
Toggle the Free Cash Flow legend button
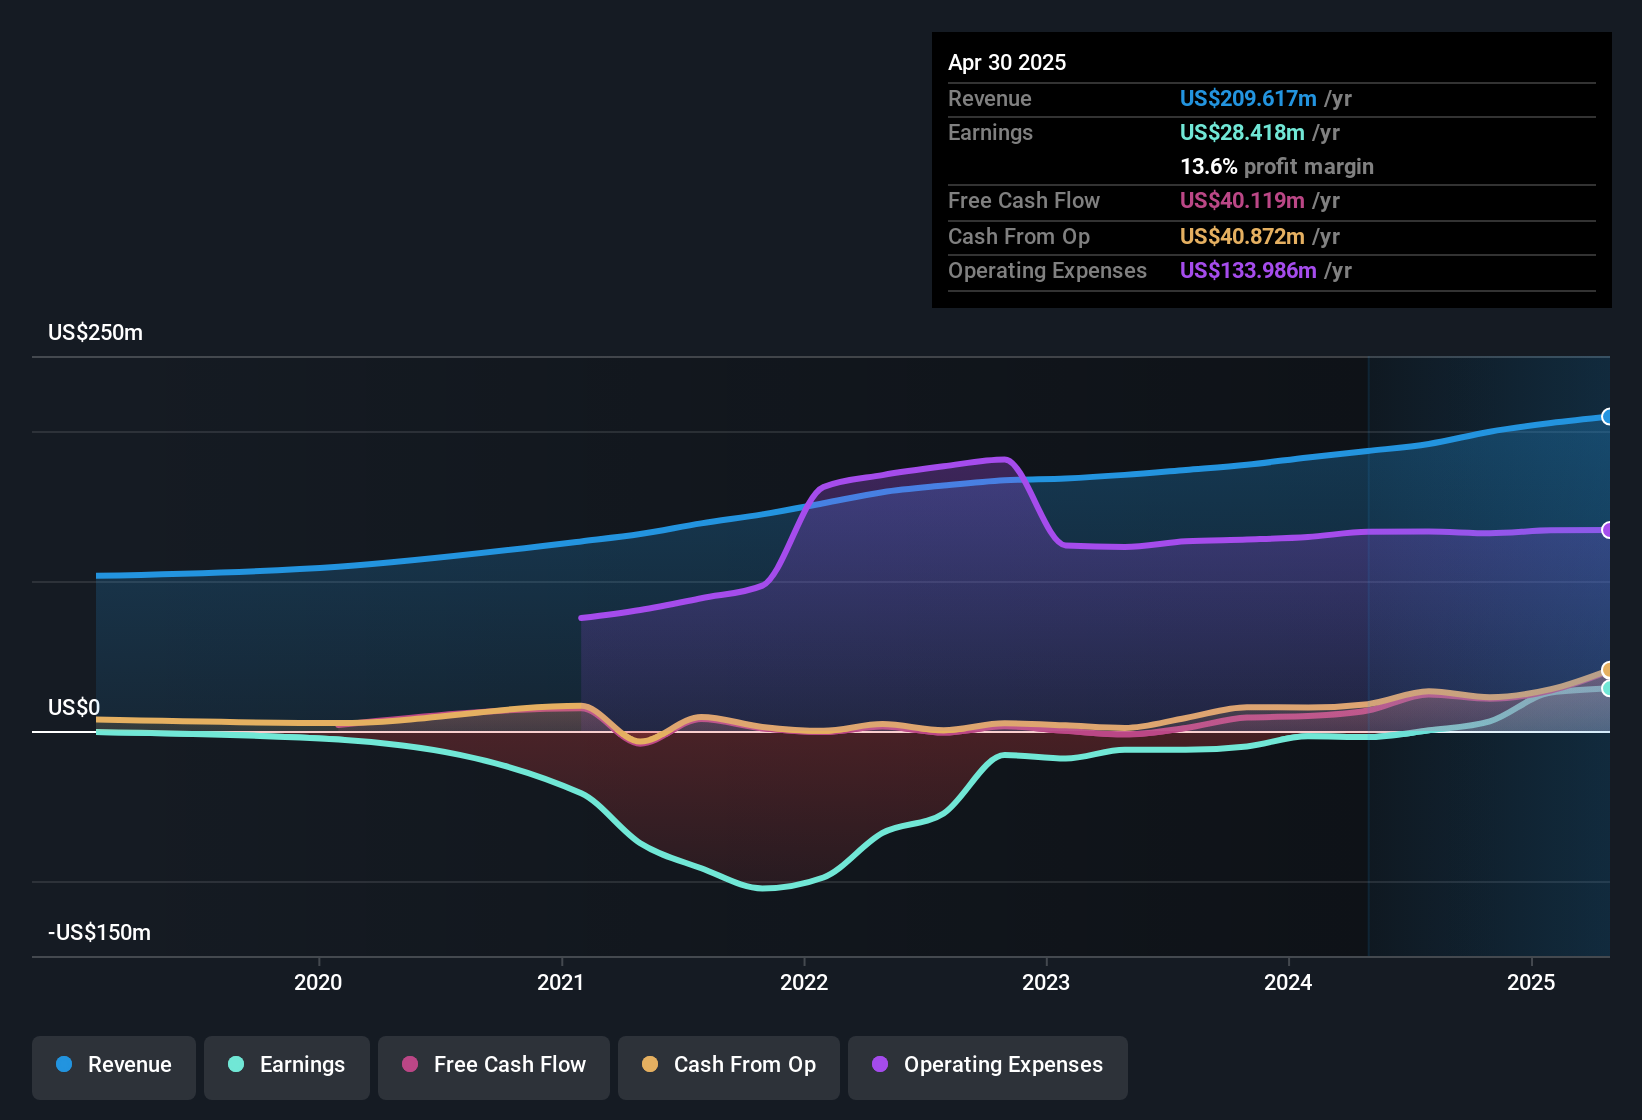[x=494, y=1066]
